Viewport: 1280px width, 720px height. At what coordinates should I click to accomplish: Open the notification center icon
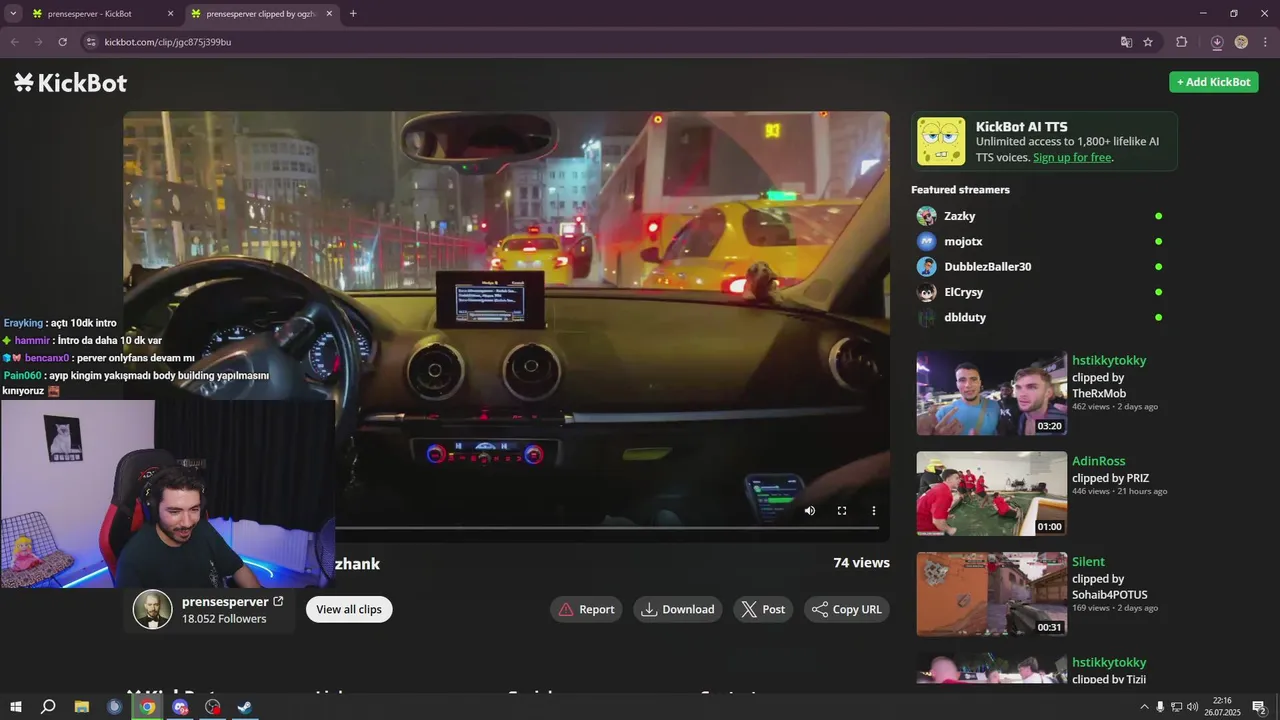(1259, 707)
